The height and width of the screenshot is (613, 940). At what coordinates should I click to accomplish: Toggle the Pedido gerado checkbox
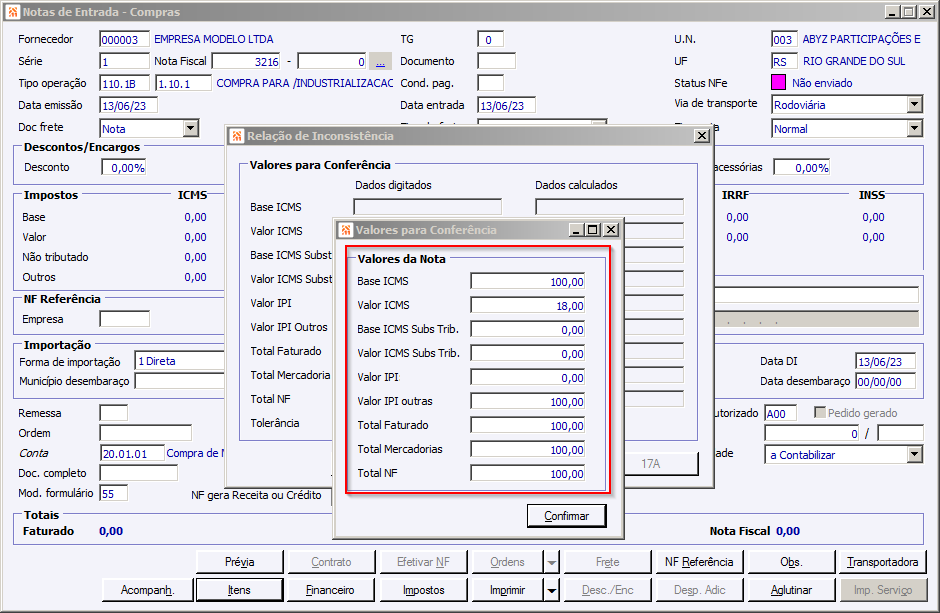820,413
